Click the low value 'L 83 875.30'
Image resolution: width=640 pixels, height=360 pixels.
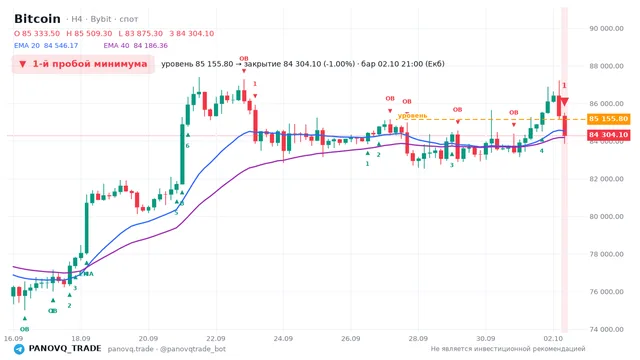140,33
